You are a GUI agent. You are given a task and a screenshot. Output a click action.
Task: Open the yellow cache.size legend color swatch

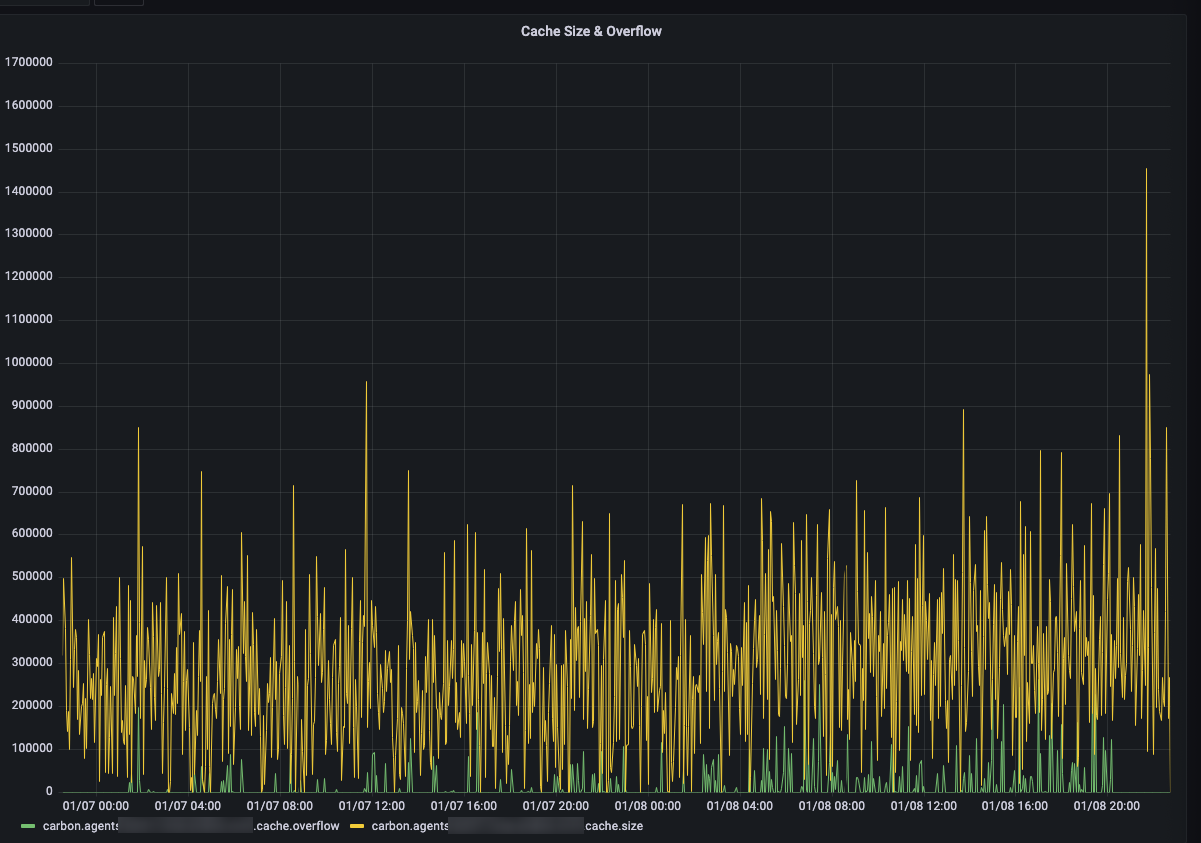click(357, 826)
